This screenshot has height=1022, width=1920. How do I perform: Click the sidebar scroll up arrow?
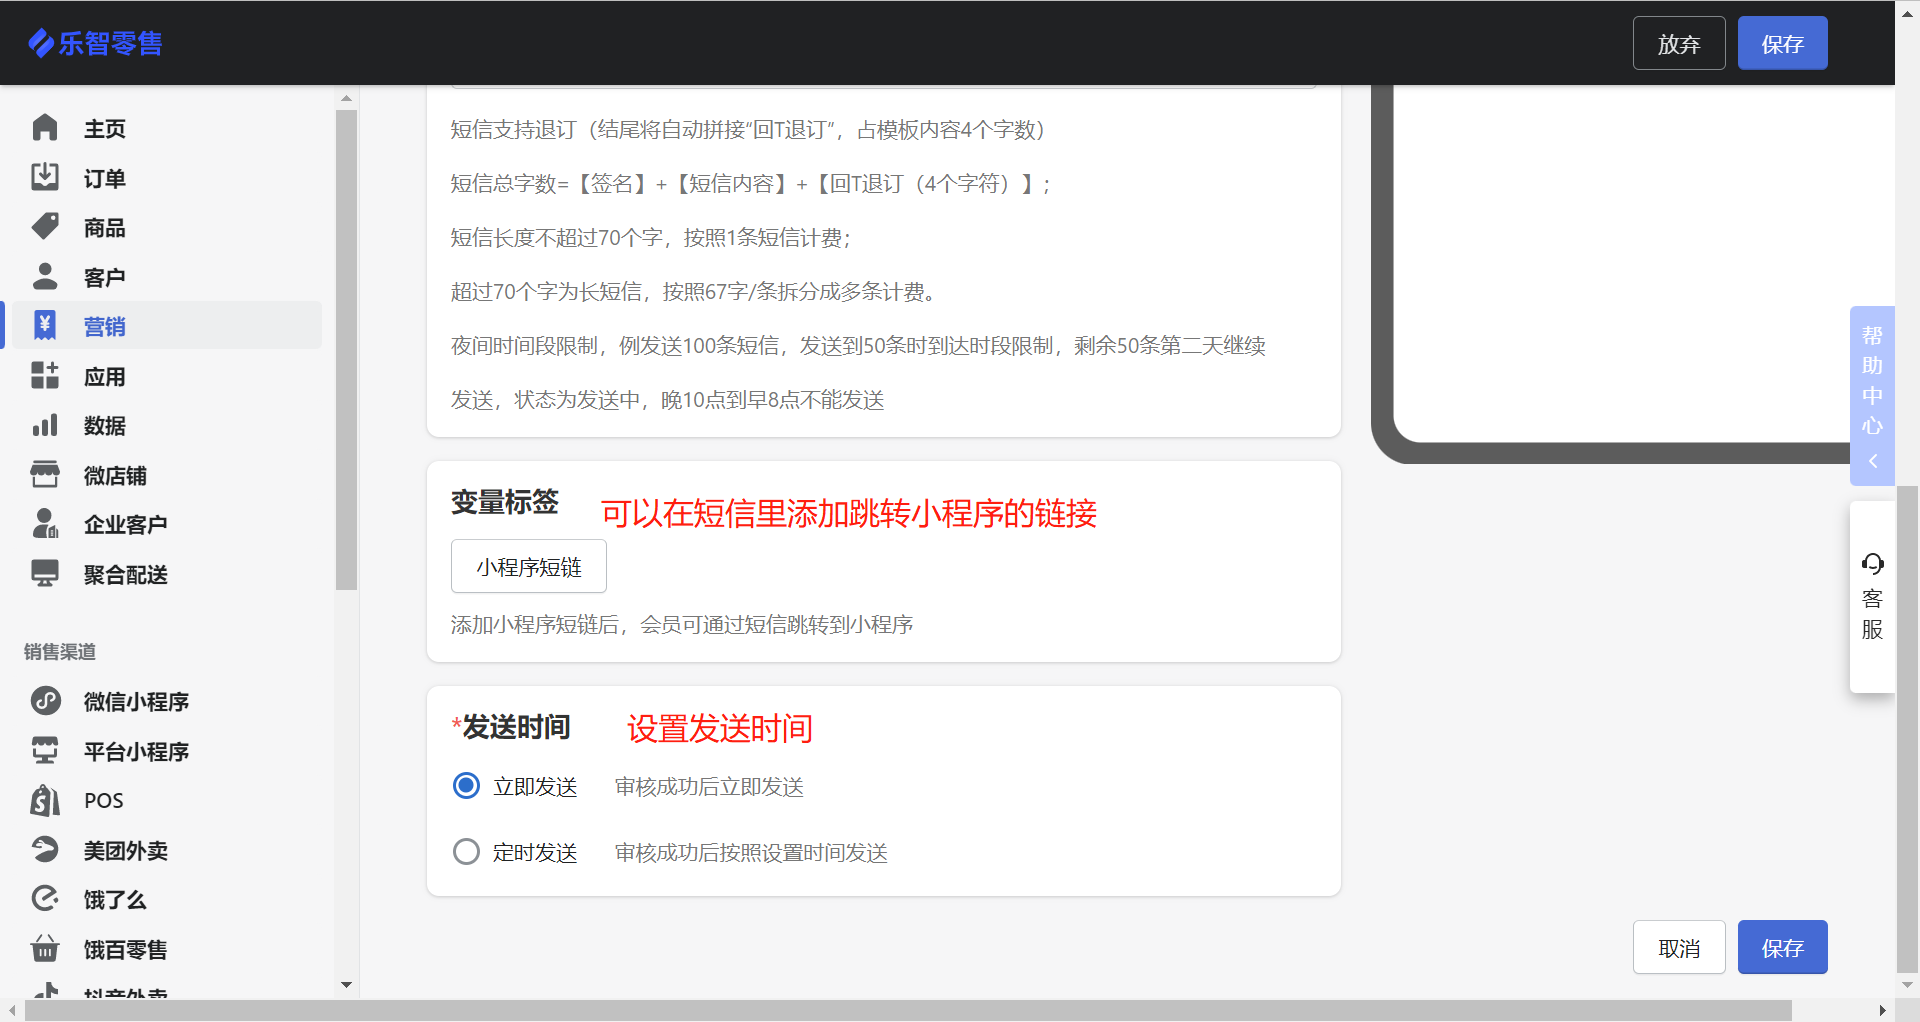tap(346, 98)
